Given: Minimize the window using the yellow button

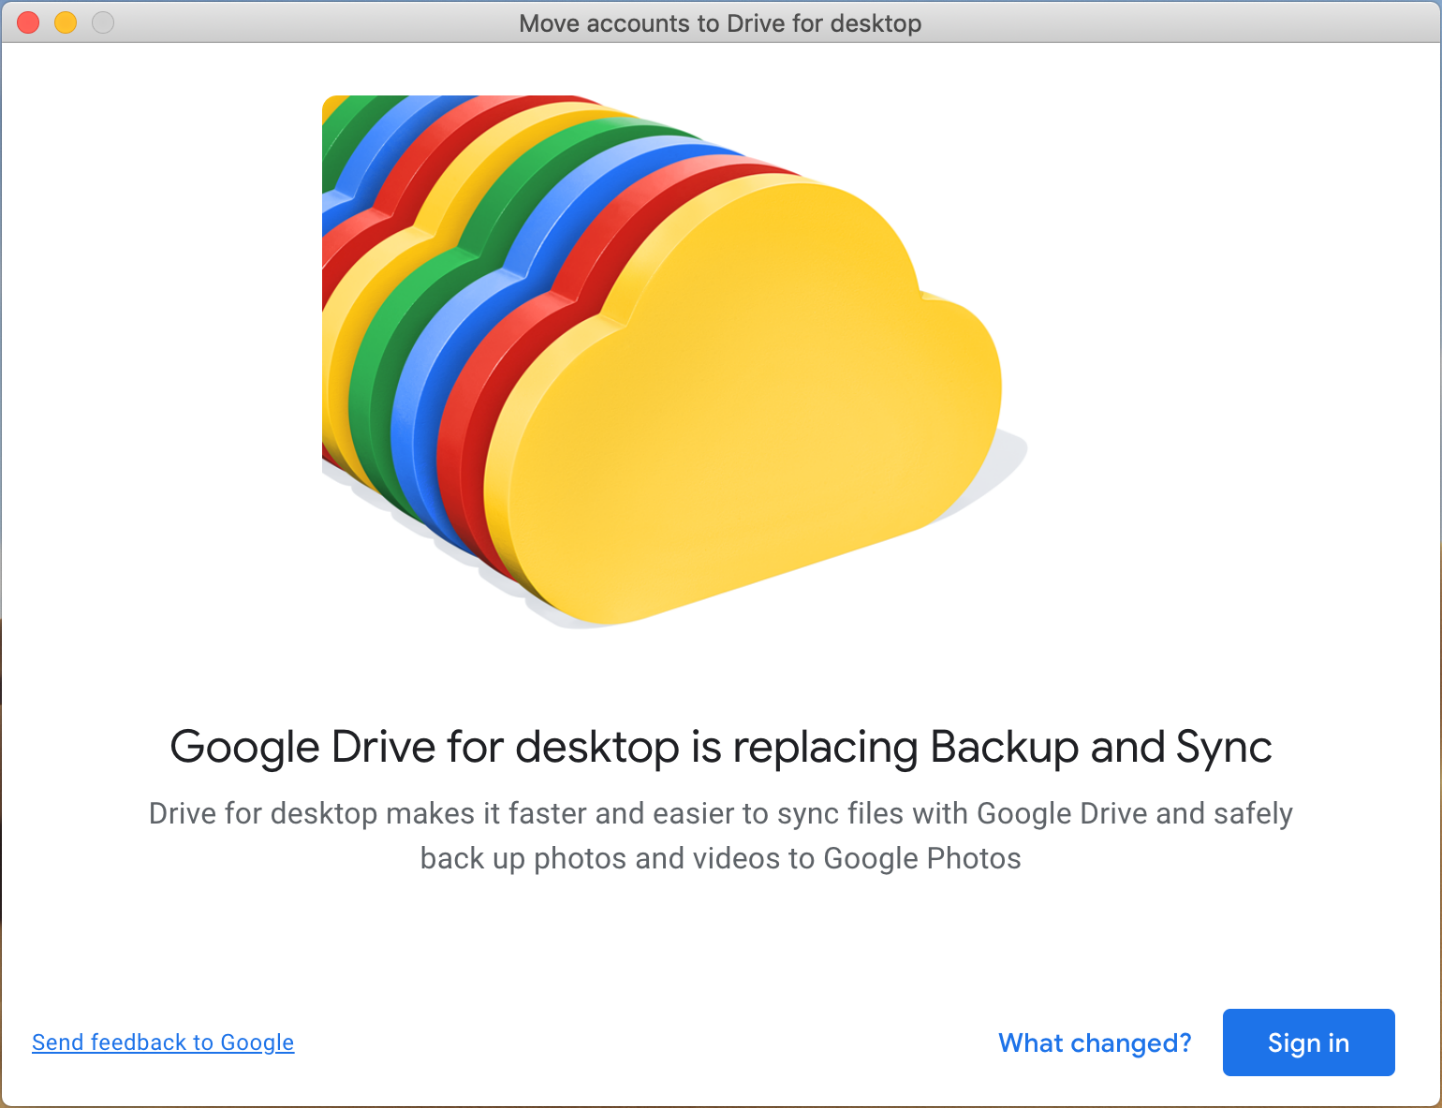Looking at the screenshot, I should [66, 22].
